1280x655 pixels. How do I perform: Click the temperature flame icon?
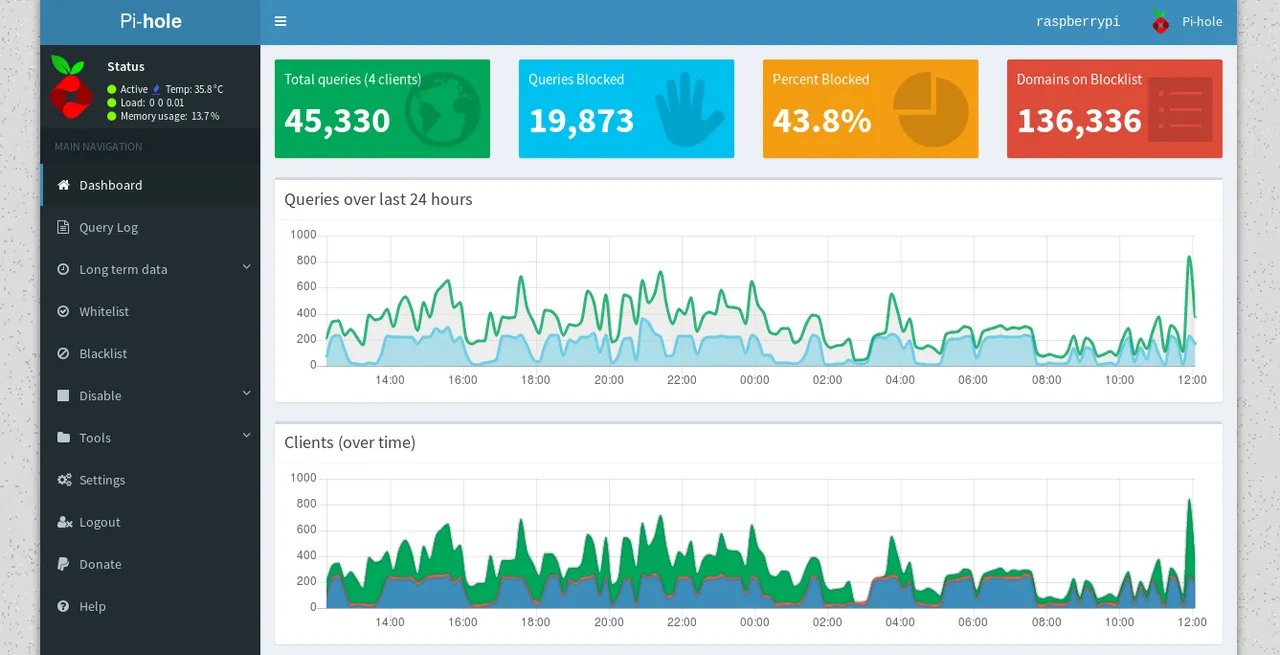(x=156, y=90)
